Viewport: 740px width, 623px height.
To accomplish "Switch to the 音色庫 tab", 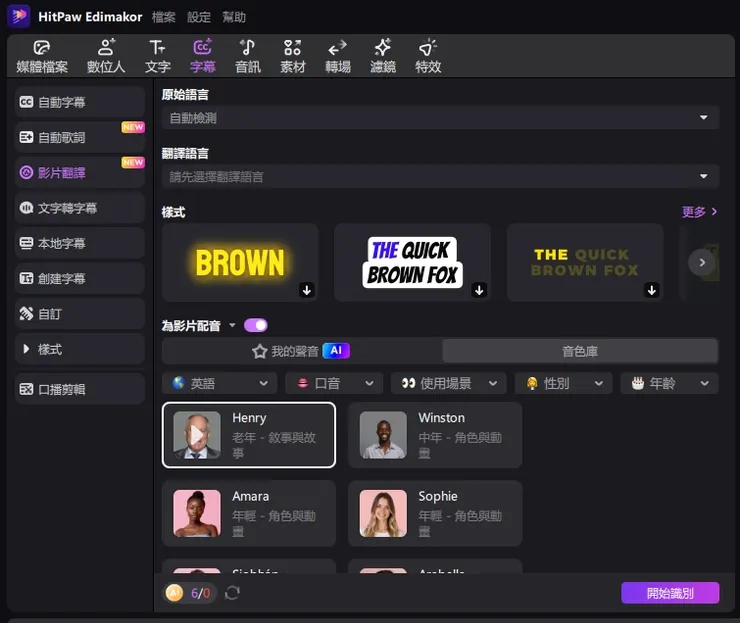I will [x=580, y=351].
